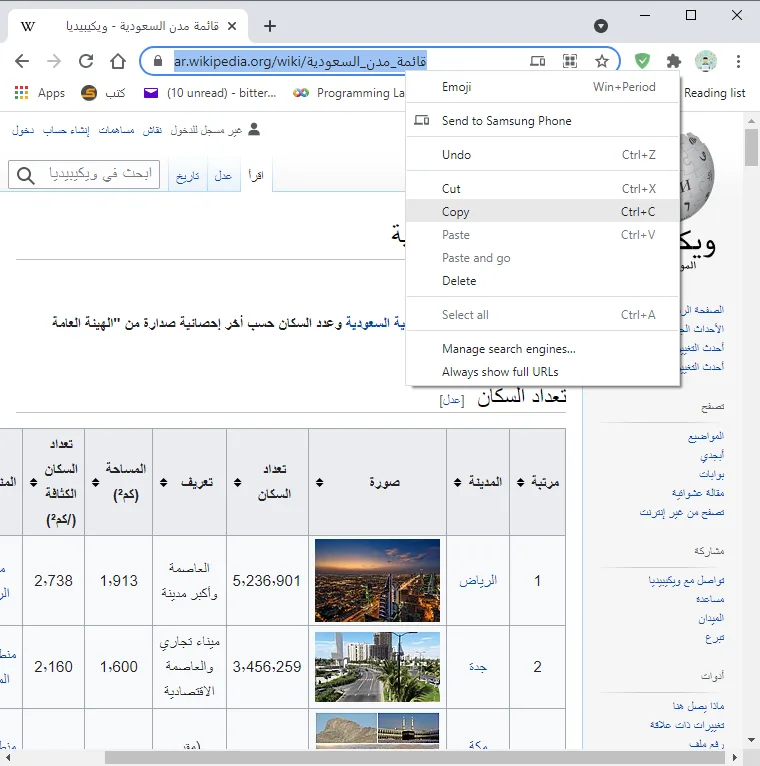Open the QR code icon in address bar
The height and width of the screenshot is (766, 760).
pyautogui.click(x=570, y=61)
